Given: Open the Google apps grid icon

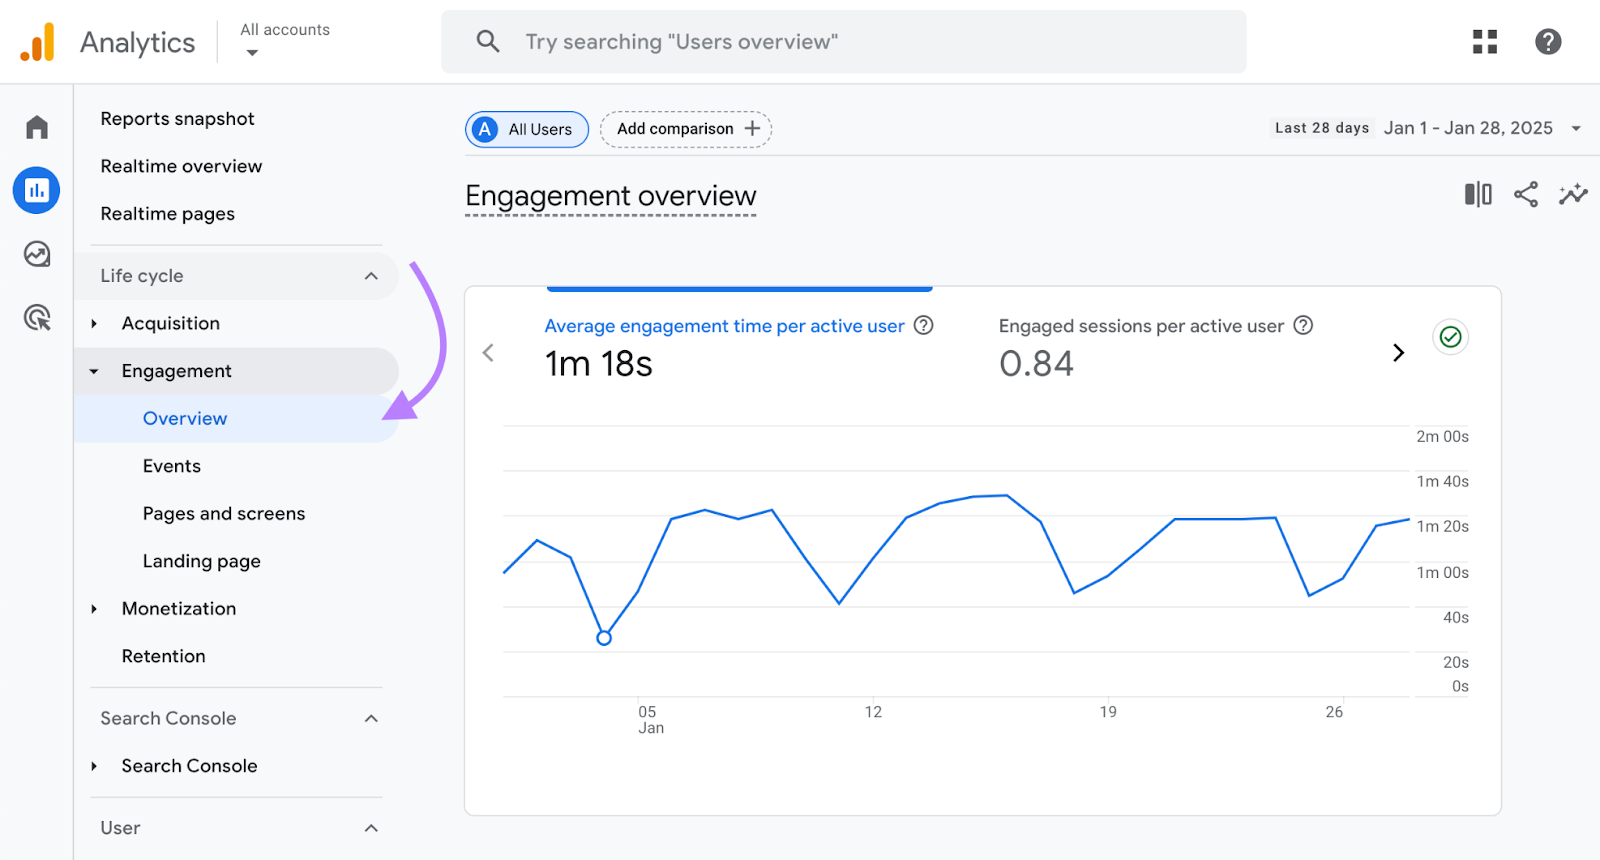Looking at the screenshot, I should click(1485, 42).
